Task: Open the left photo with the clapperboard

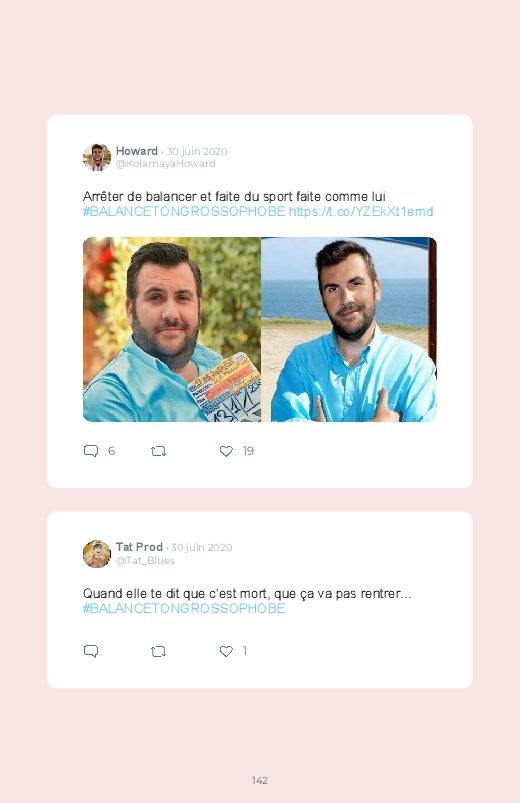Action: [172, 329]
